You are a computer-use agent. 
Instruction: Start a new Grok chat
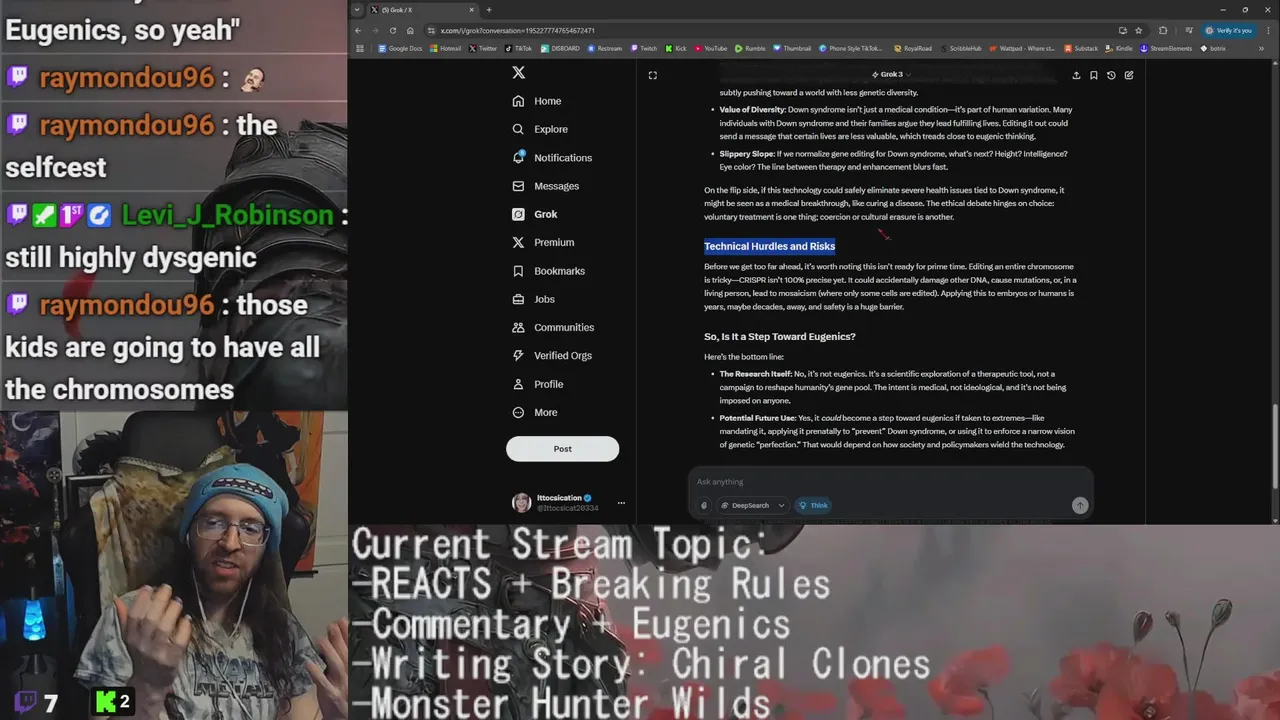coord(1129,75)
